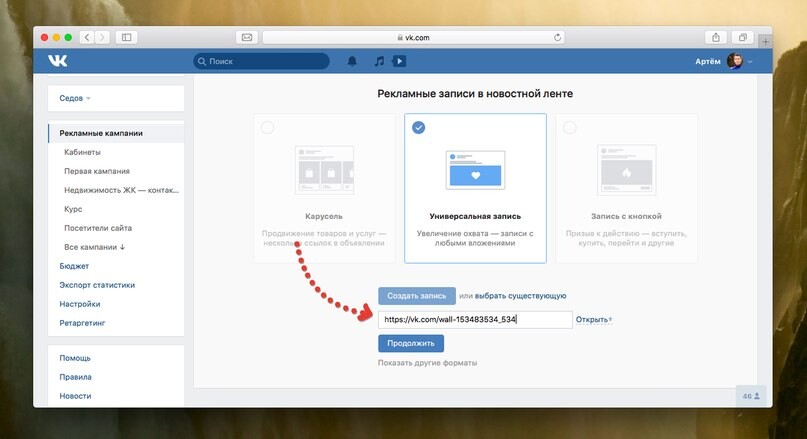The height and width of the screenshot is (439, 807).
Task: Open the Седов account dropdown
Action: coord(75,98)
